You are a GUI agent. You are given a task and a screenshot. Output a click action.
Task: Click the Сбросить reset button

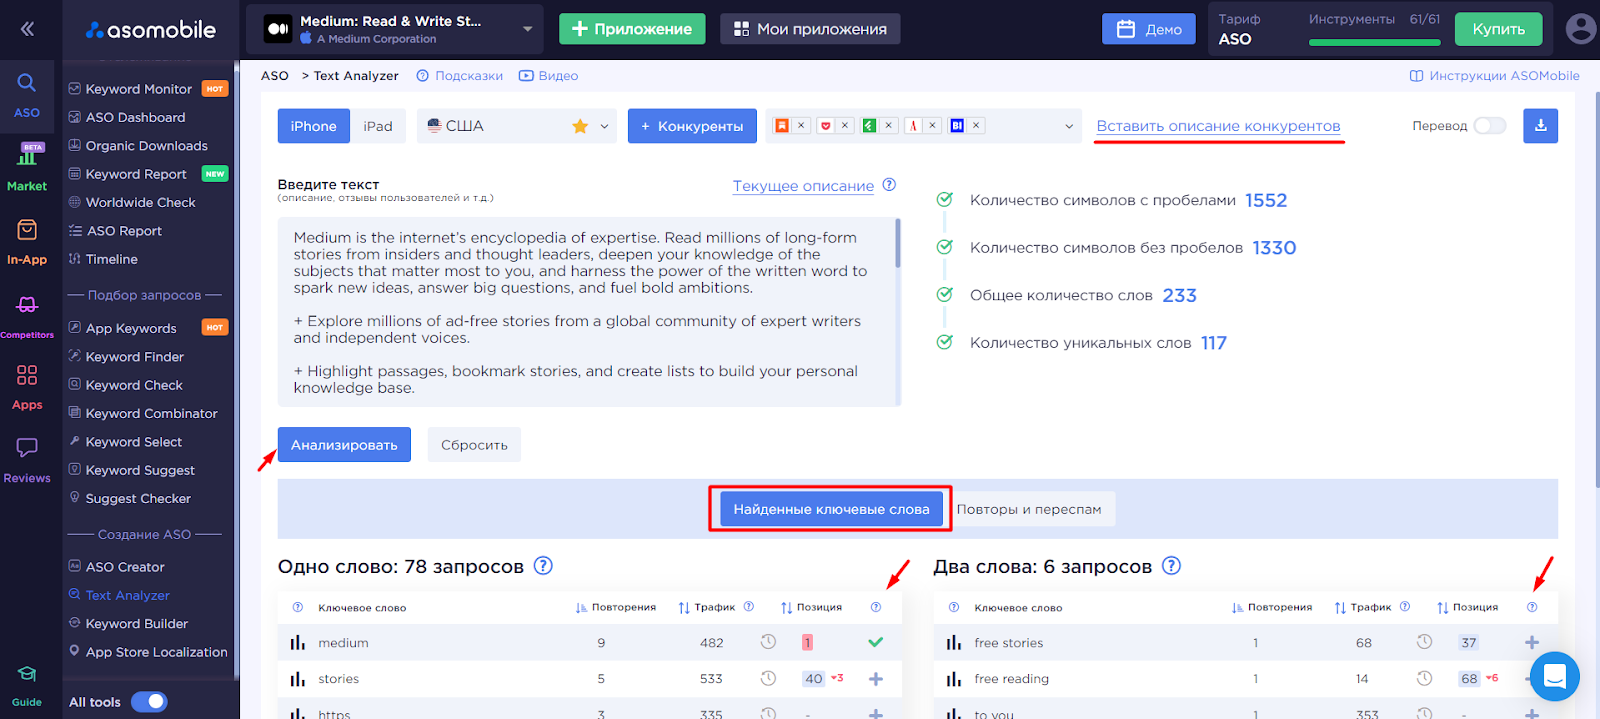click(474, 445)
